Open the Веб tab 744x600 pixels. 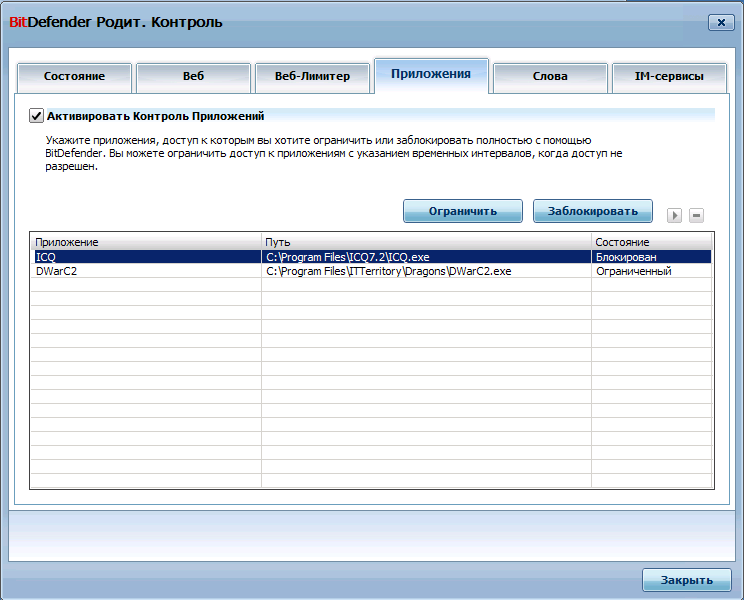tap(193, 77)
